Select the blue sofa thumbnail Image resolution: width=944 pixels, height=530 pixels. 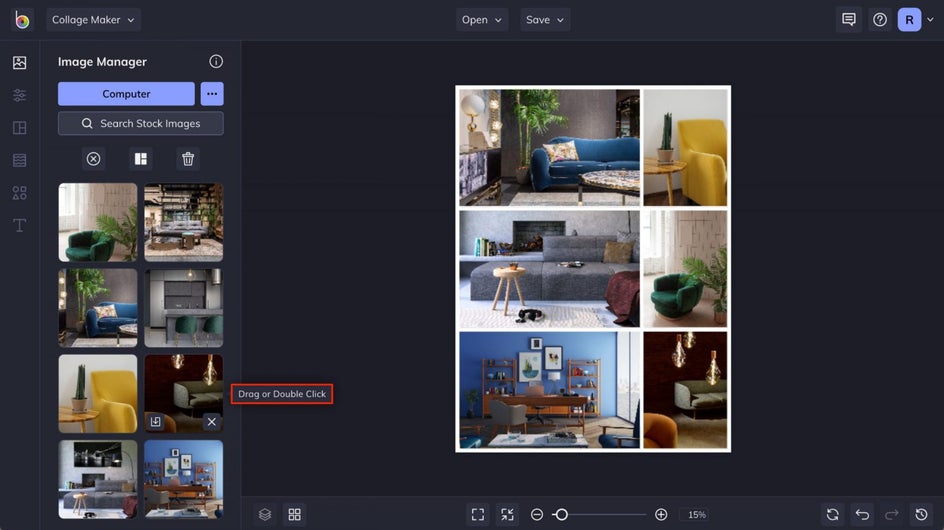pyautogui.click(x=98, y=308)
